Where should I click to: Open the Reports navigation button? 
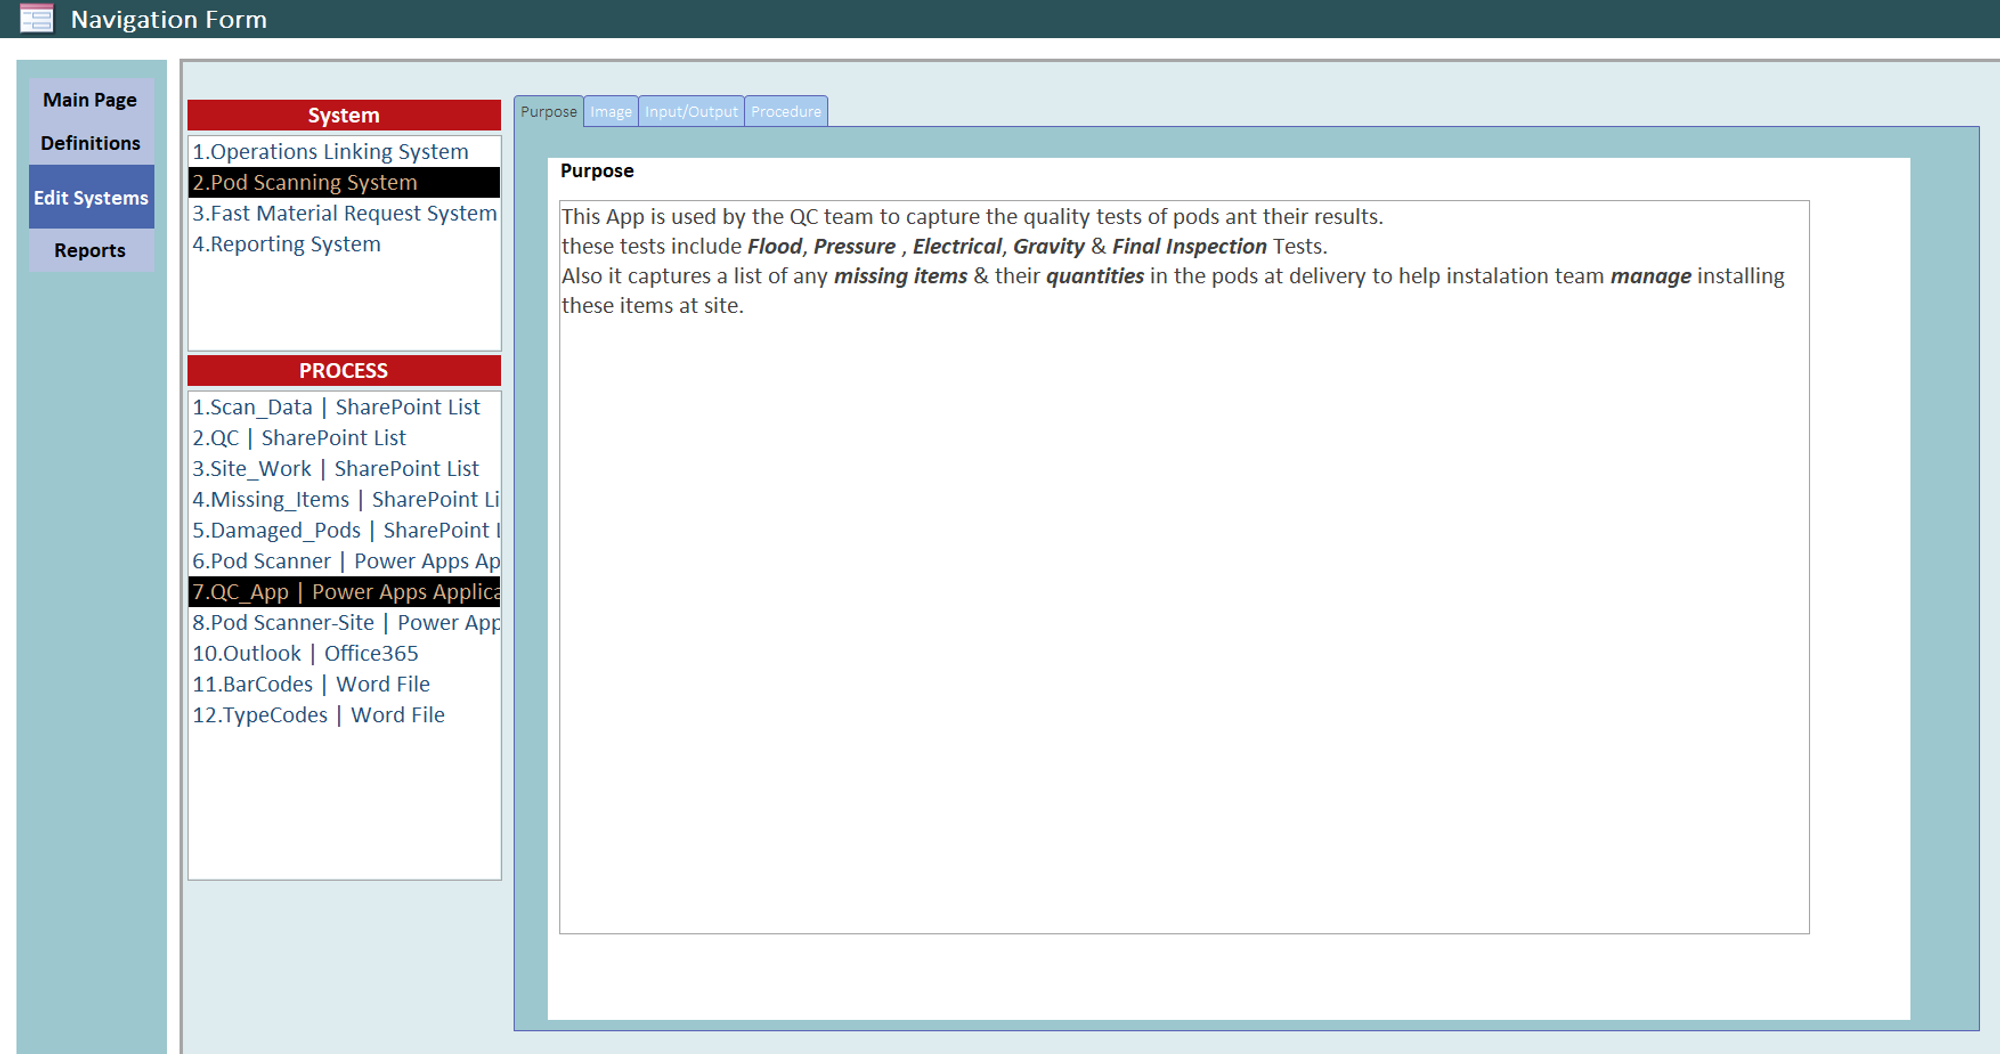click(91, 250)
